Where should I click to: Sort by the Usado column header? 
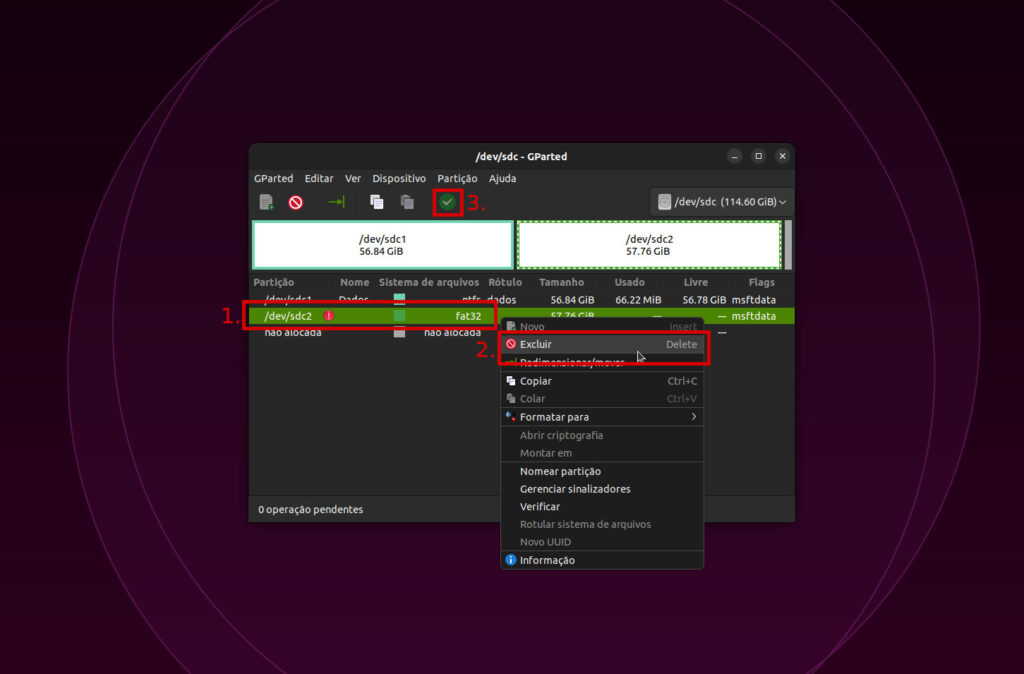[x=630, y=282]
